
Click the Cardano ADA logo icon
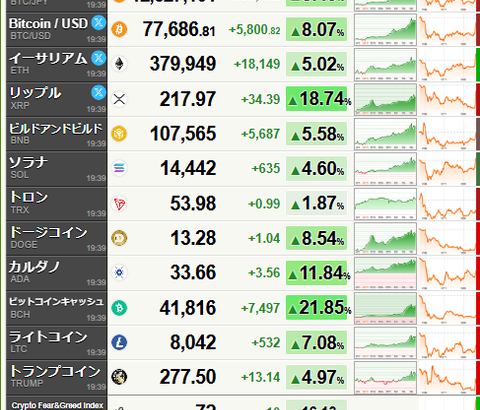click(x=119, y=273)
